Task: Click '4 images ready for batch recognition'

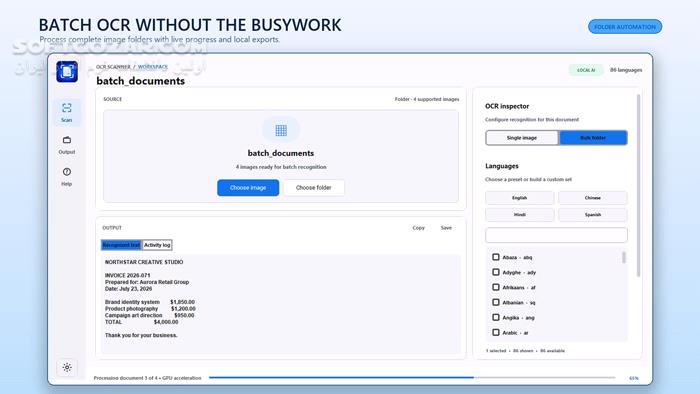Action: [x=281, y=167]
